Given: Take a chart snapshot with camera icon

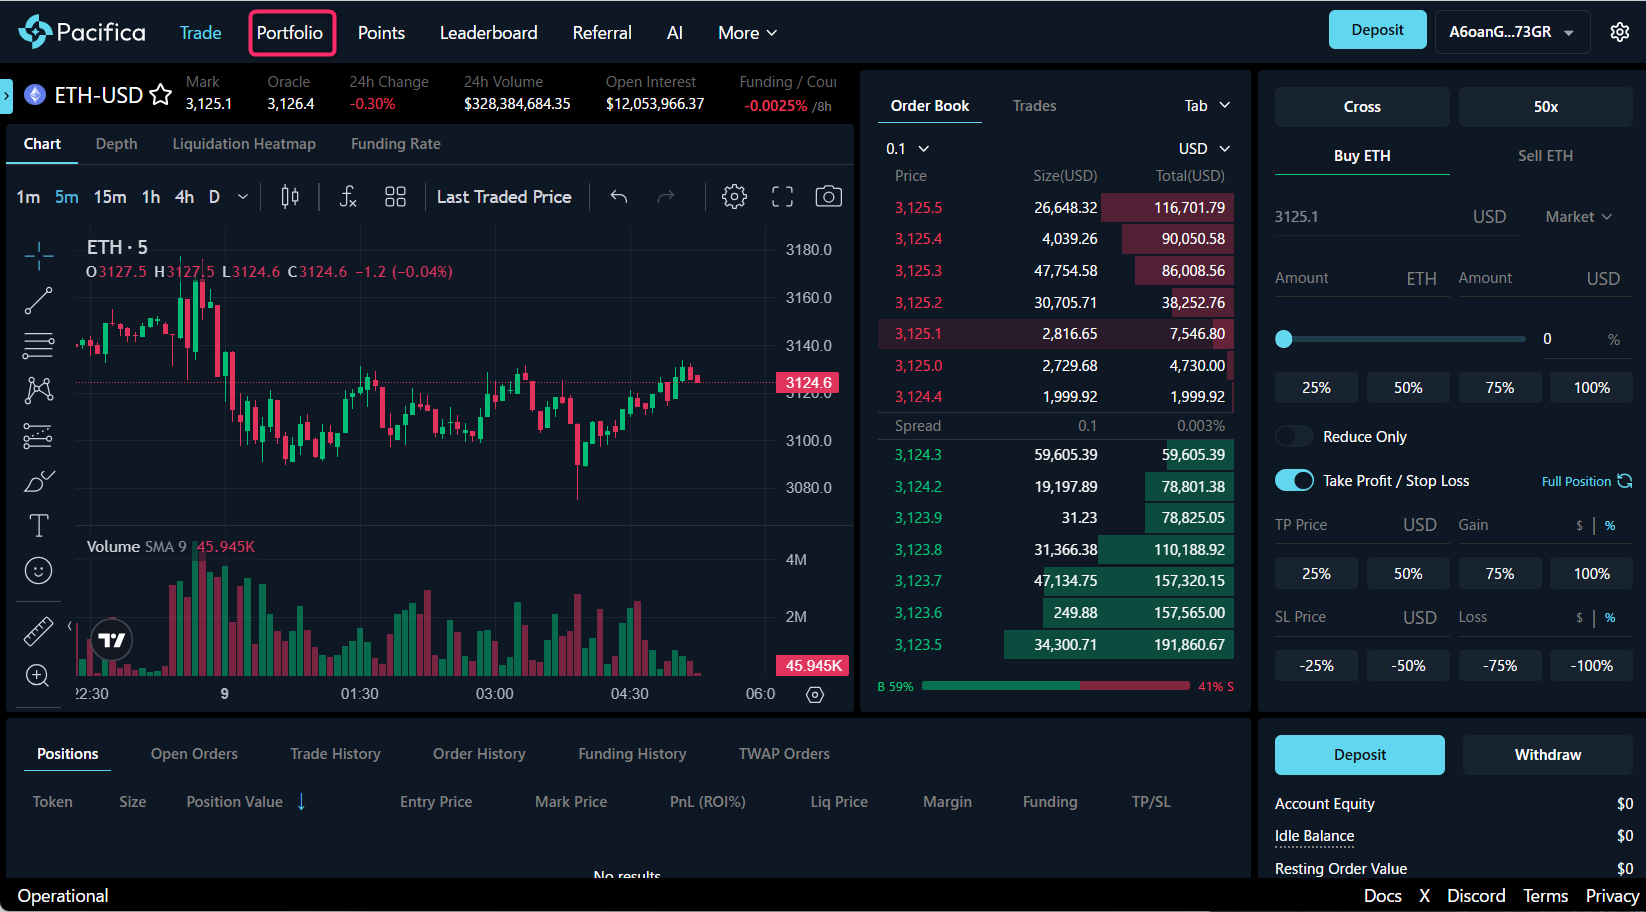Looking at the screenshot, I should pos(828,197).
